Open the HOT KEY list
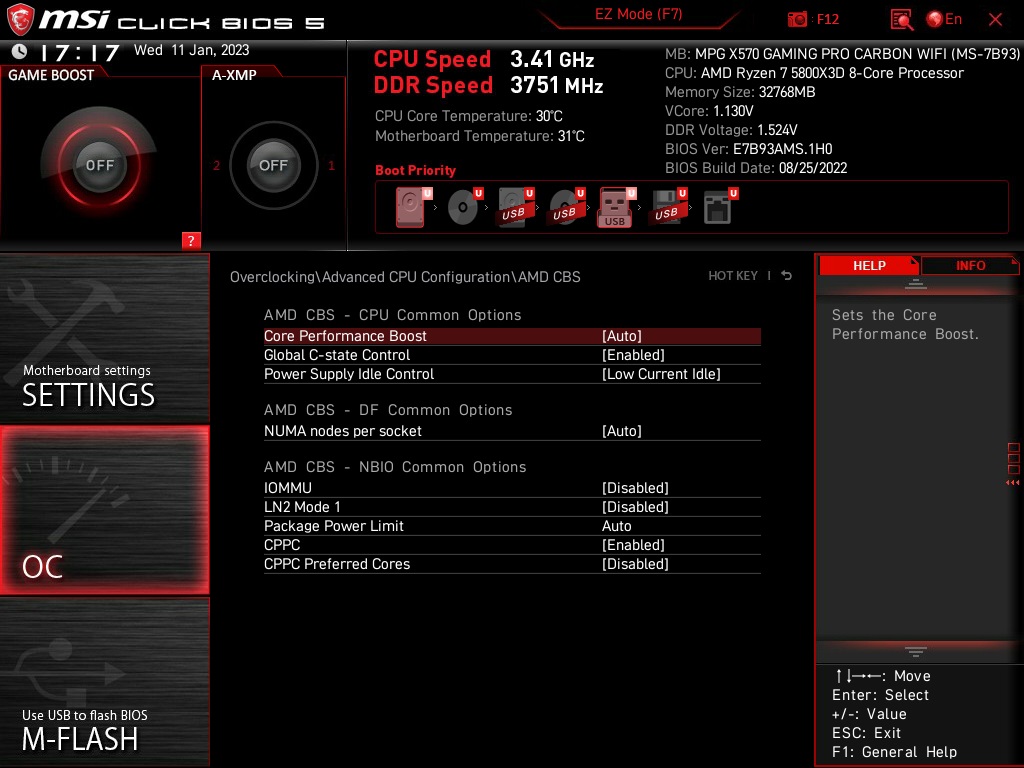Viewport: 1024px width, 768px height. coord(733,276)
